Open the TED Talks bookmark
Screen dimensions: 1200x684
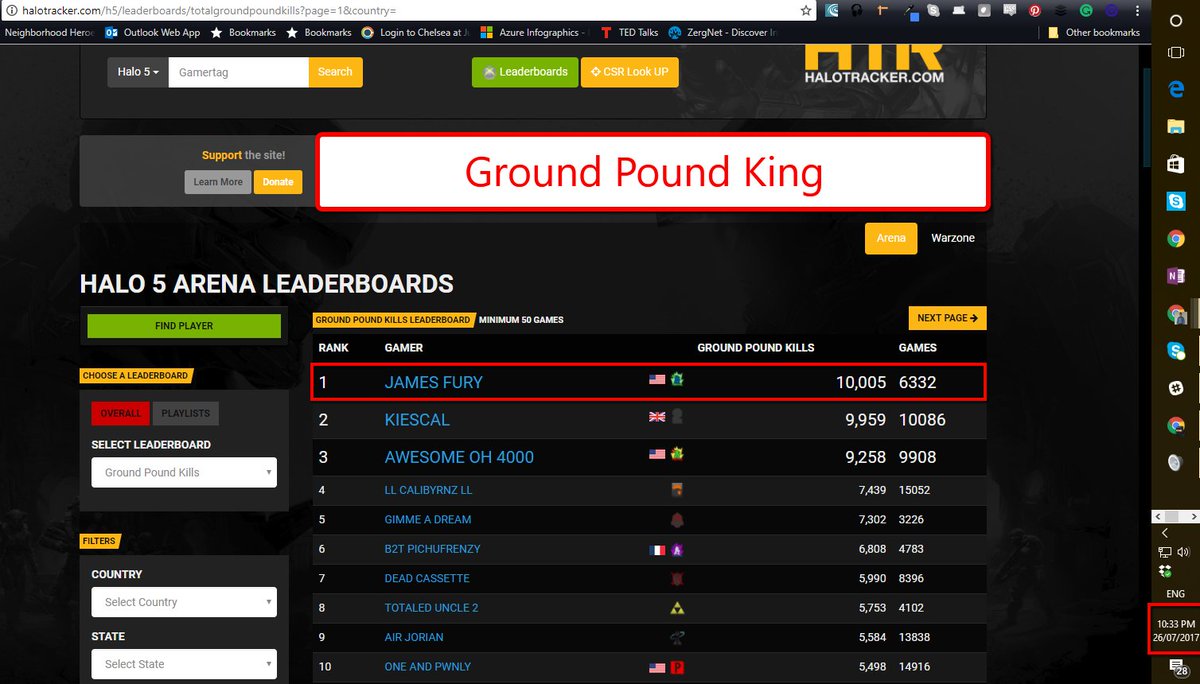[629, 32]
